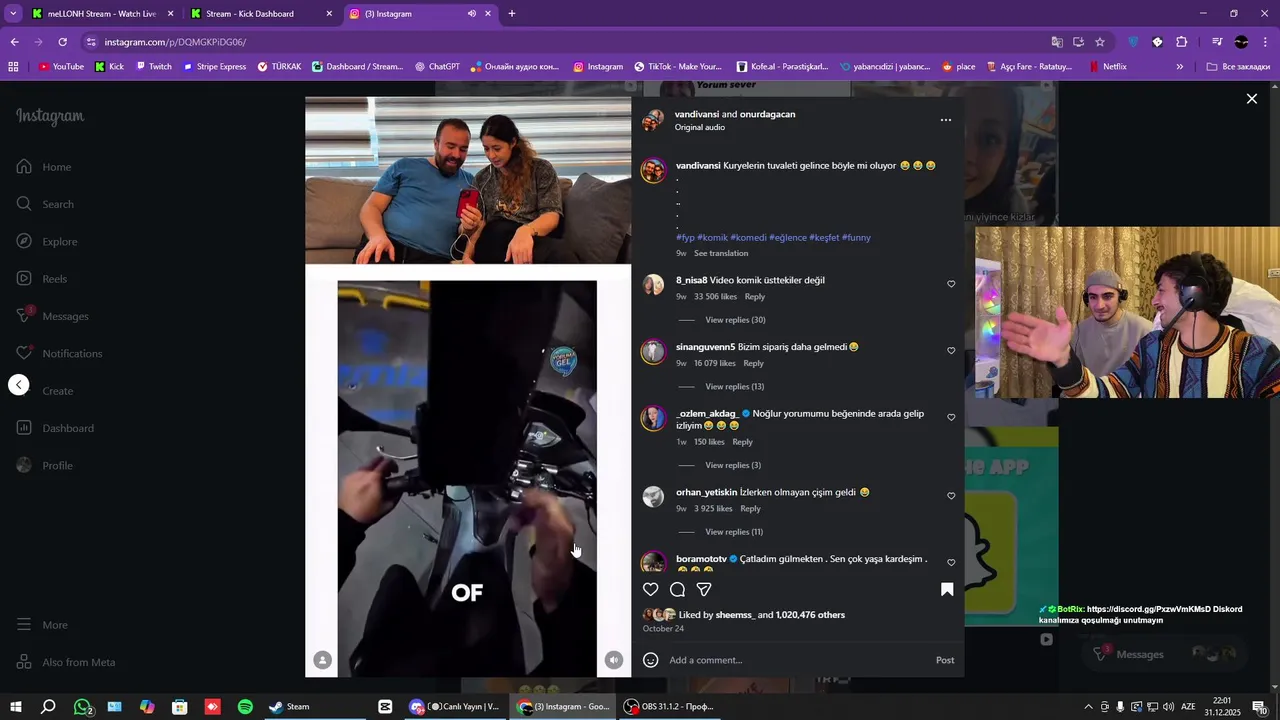Open the More menu in sidebar
This screenshot has width=1280, height=720.
coord(42,625)
